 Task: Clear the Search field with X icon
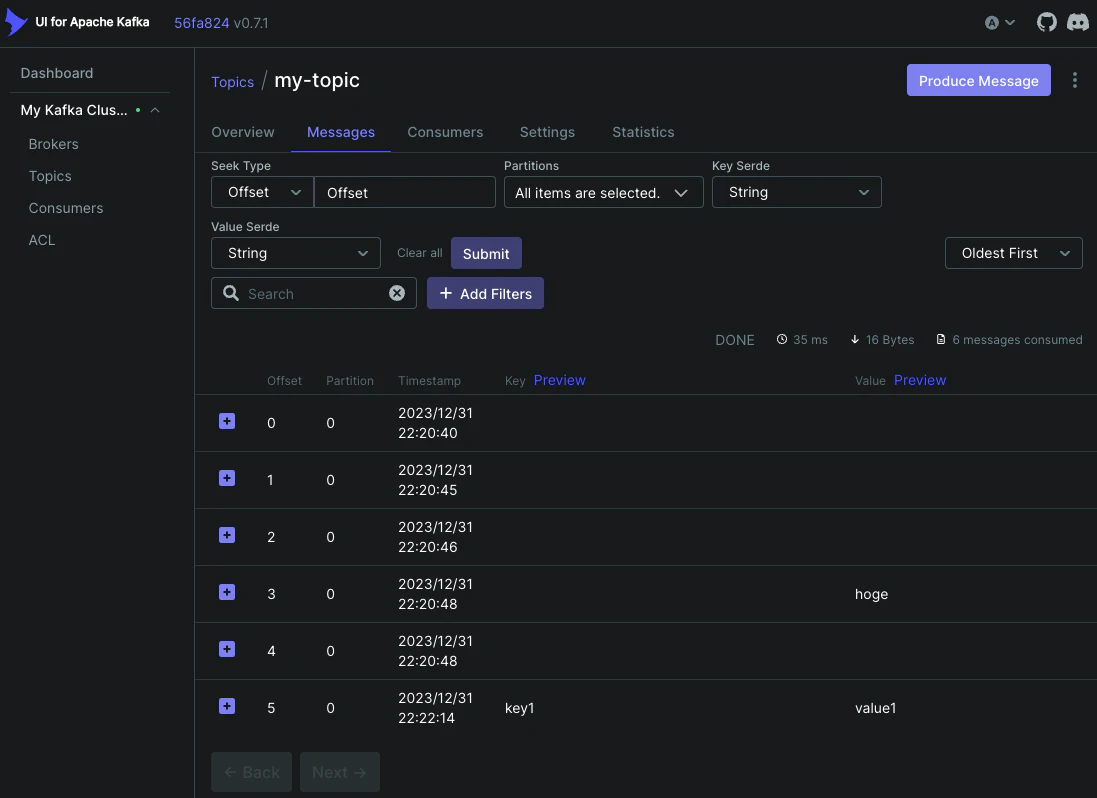click(x=397, y=293)
